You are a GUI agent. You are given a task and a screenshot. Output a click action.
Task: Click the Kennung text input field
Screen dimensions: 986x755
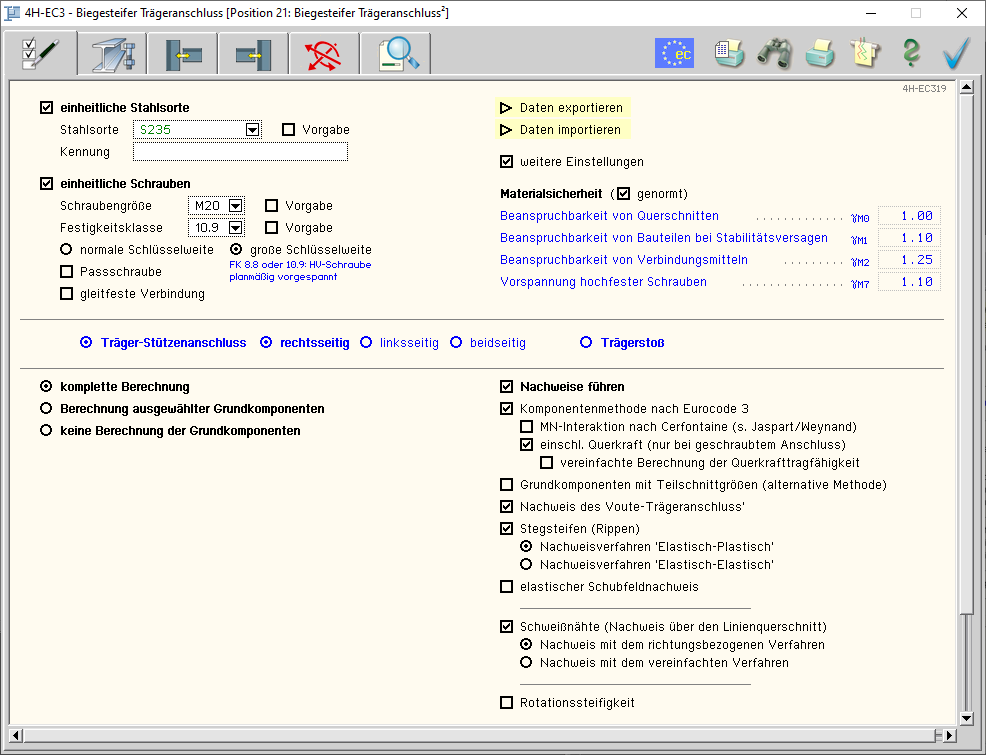click(240, 152)
